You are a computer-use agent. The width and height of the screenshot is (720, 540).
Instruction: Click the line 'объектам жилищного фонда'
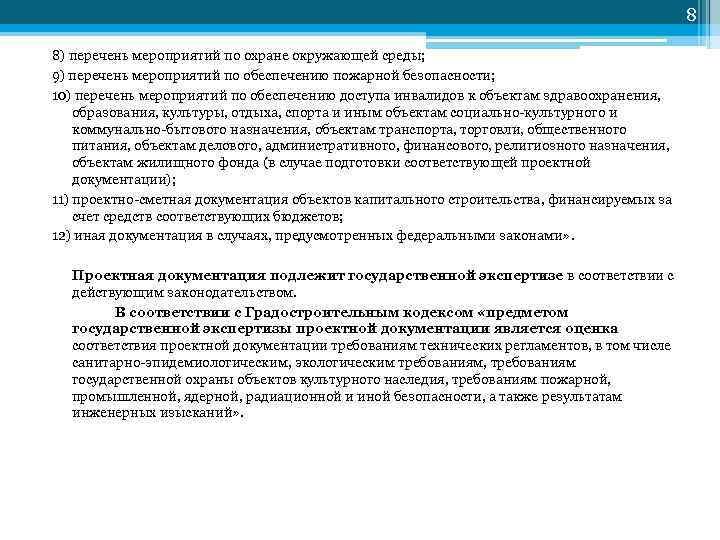point(331,163)
